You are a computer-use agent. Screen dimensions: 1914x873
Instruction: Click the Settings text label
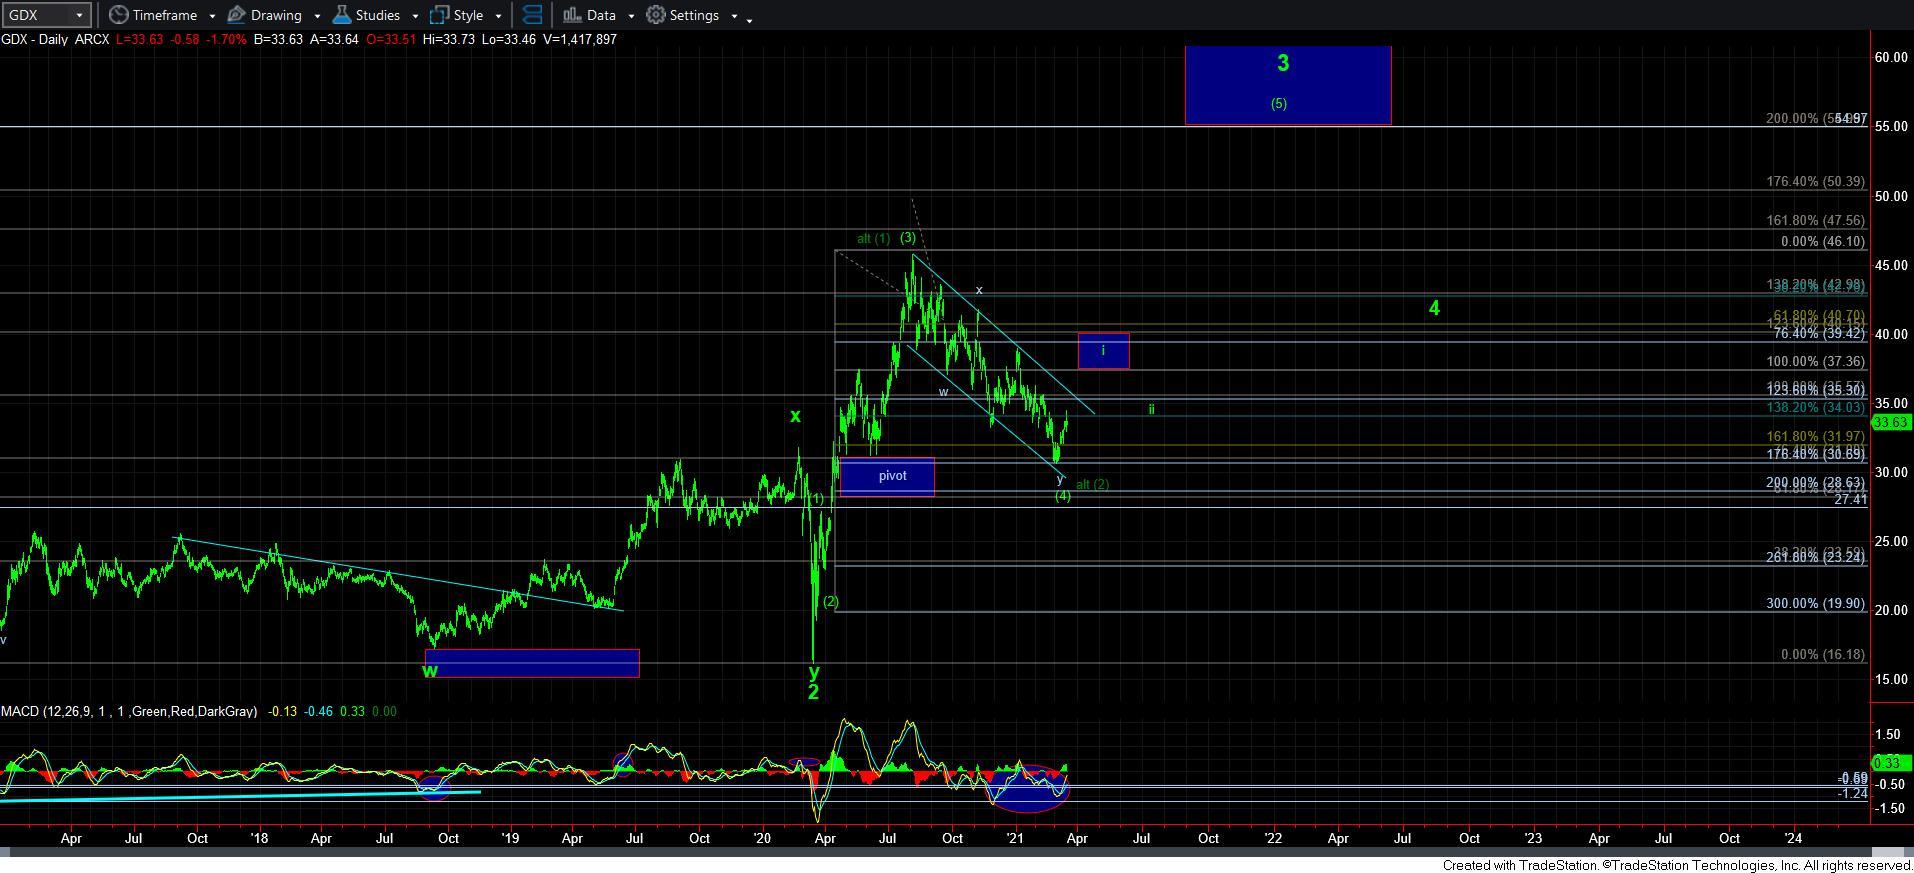694,15
